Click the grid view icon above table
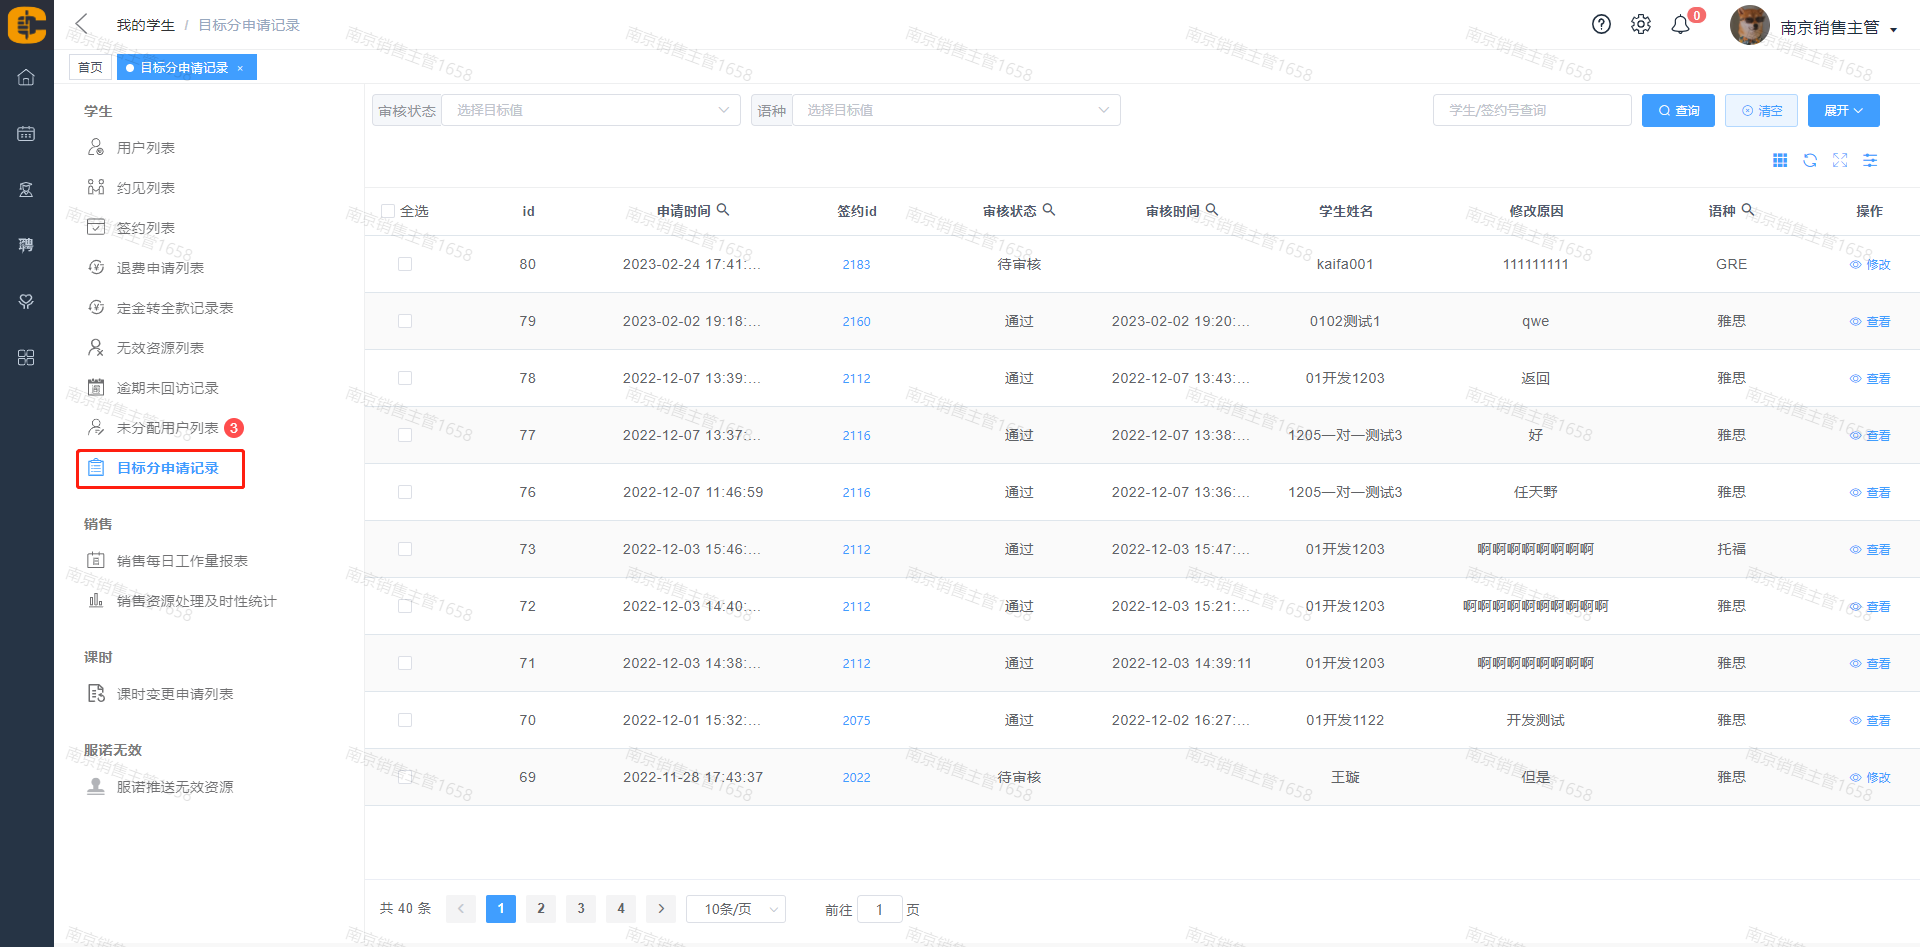Screen dimensions: 1920x947 coord(1780,160)
